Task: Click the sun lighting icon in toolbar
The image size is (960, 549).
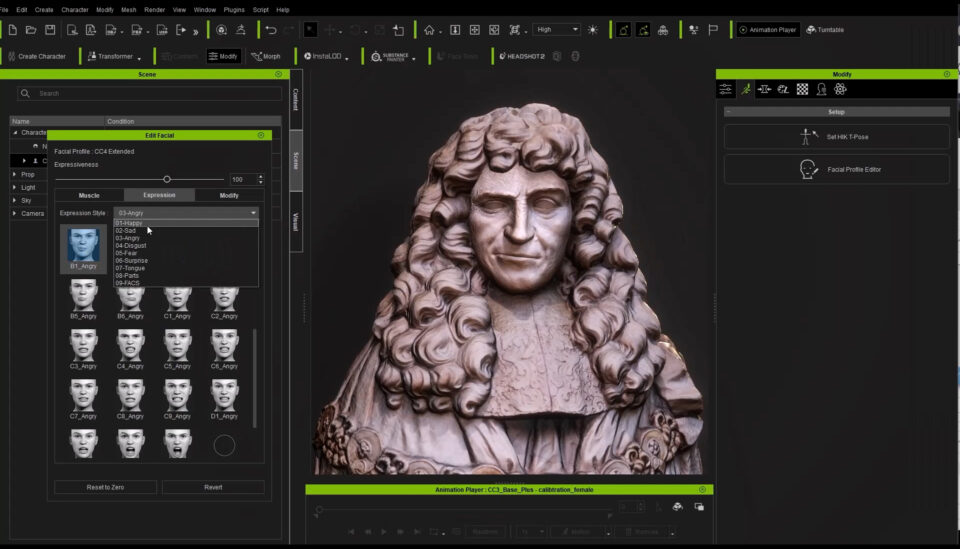Action: [593, 30]
